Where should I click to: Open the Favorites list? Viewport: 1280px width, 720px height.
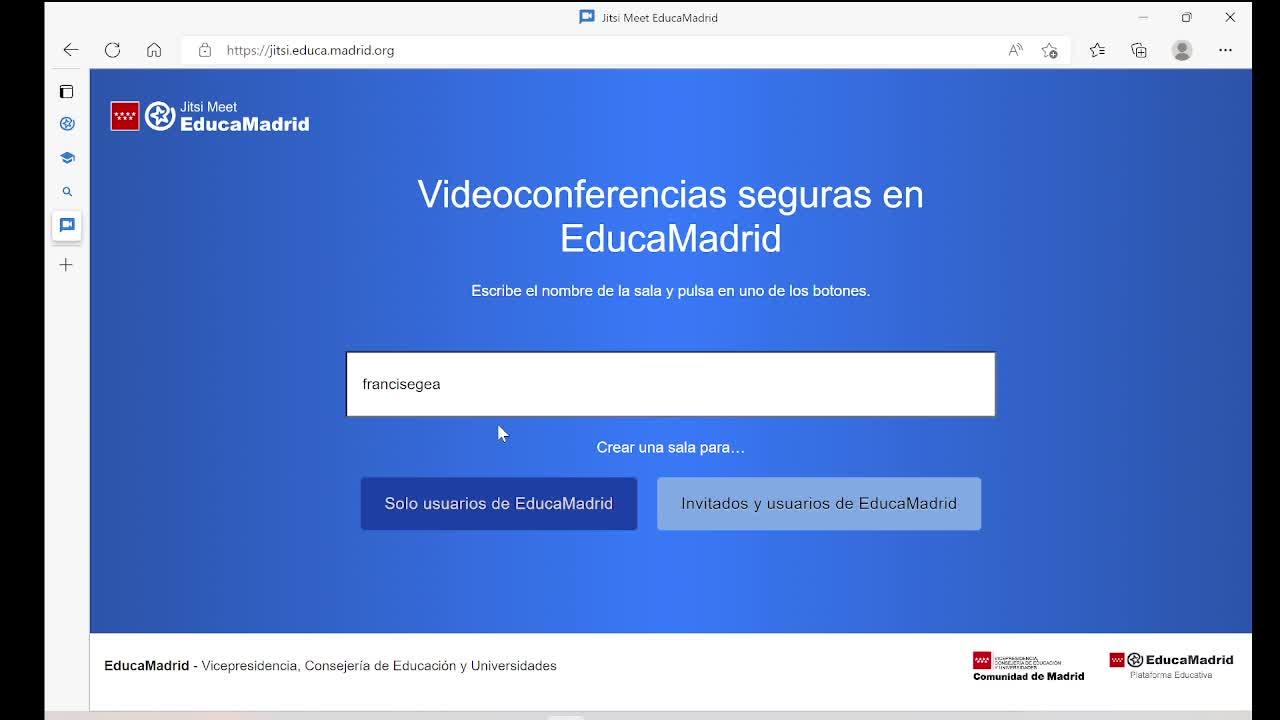1097,50
